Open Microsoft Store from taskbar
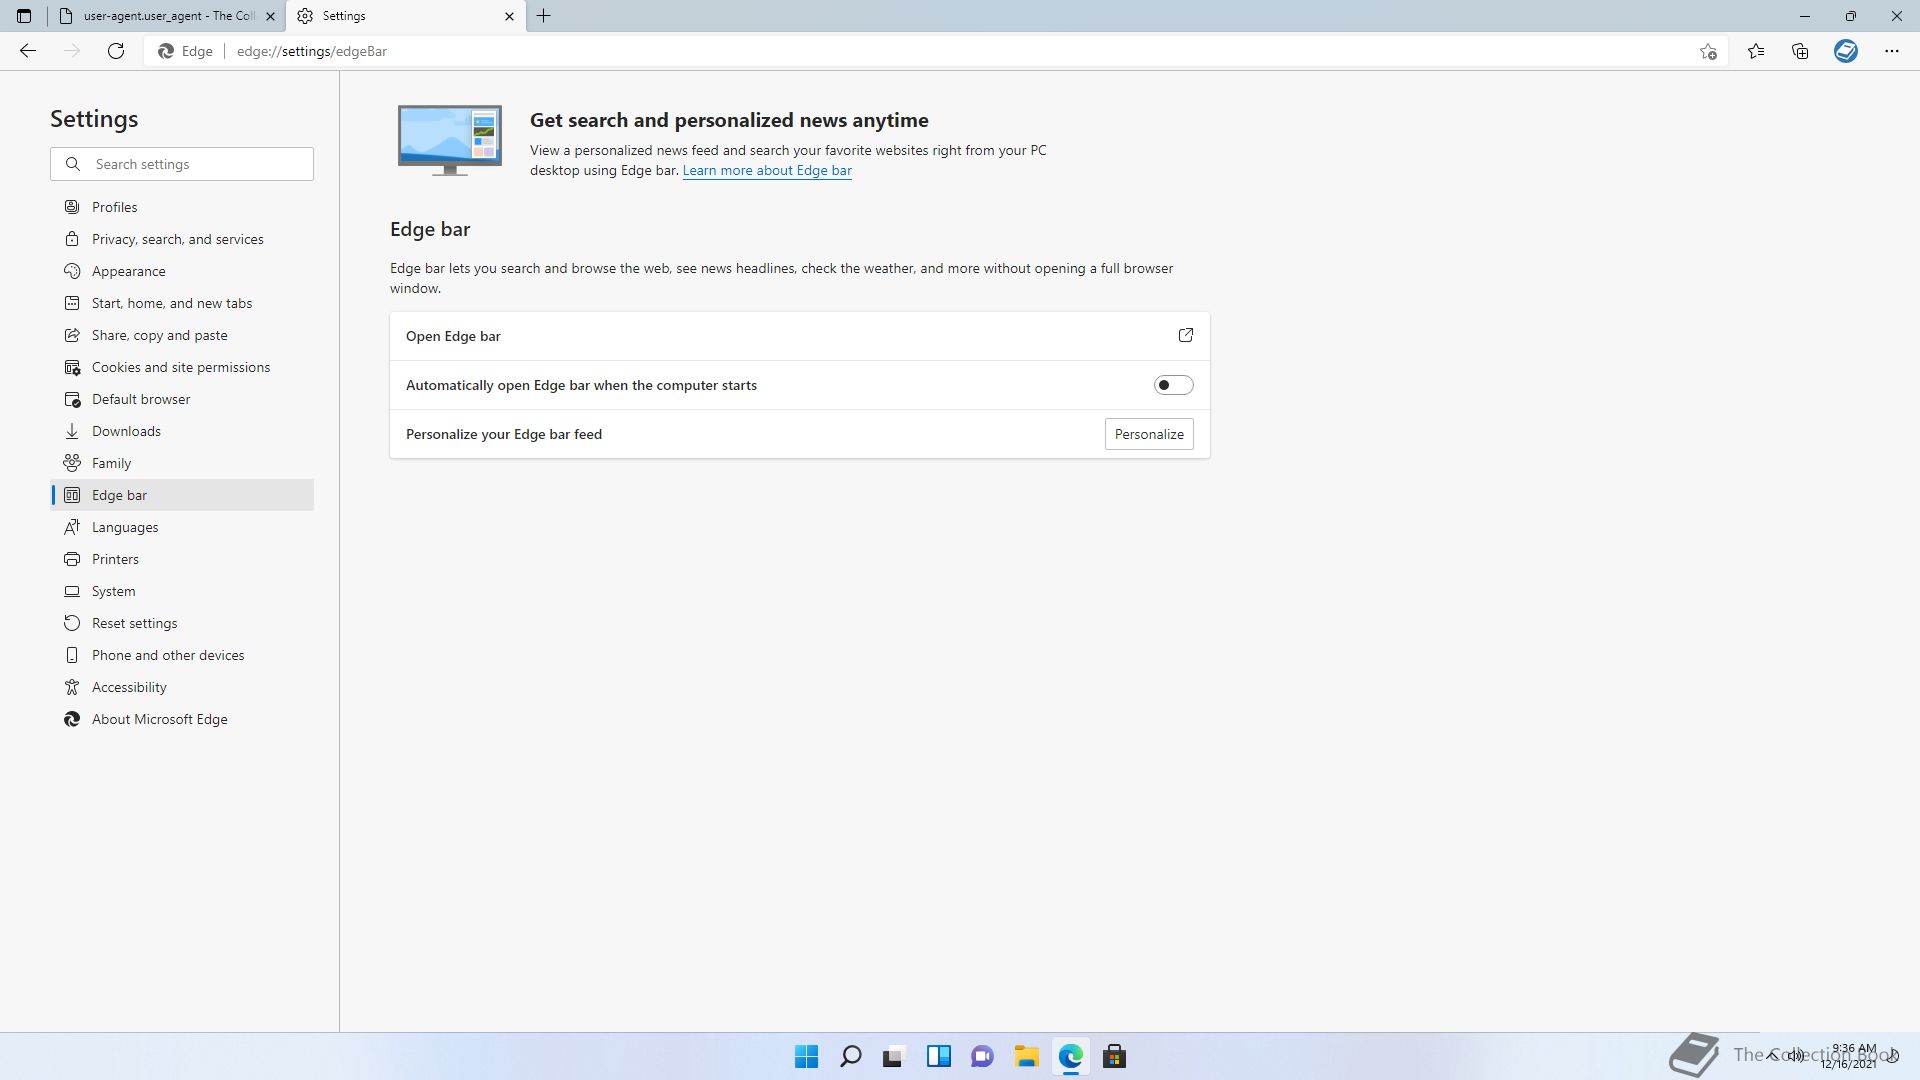Image resolution: width=1920 pixels, height=1080 pixels. point(1114,1056)
